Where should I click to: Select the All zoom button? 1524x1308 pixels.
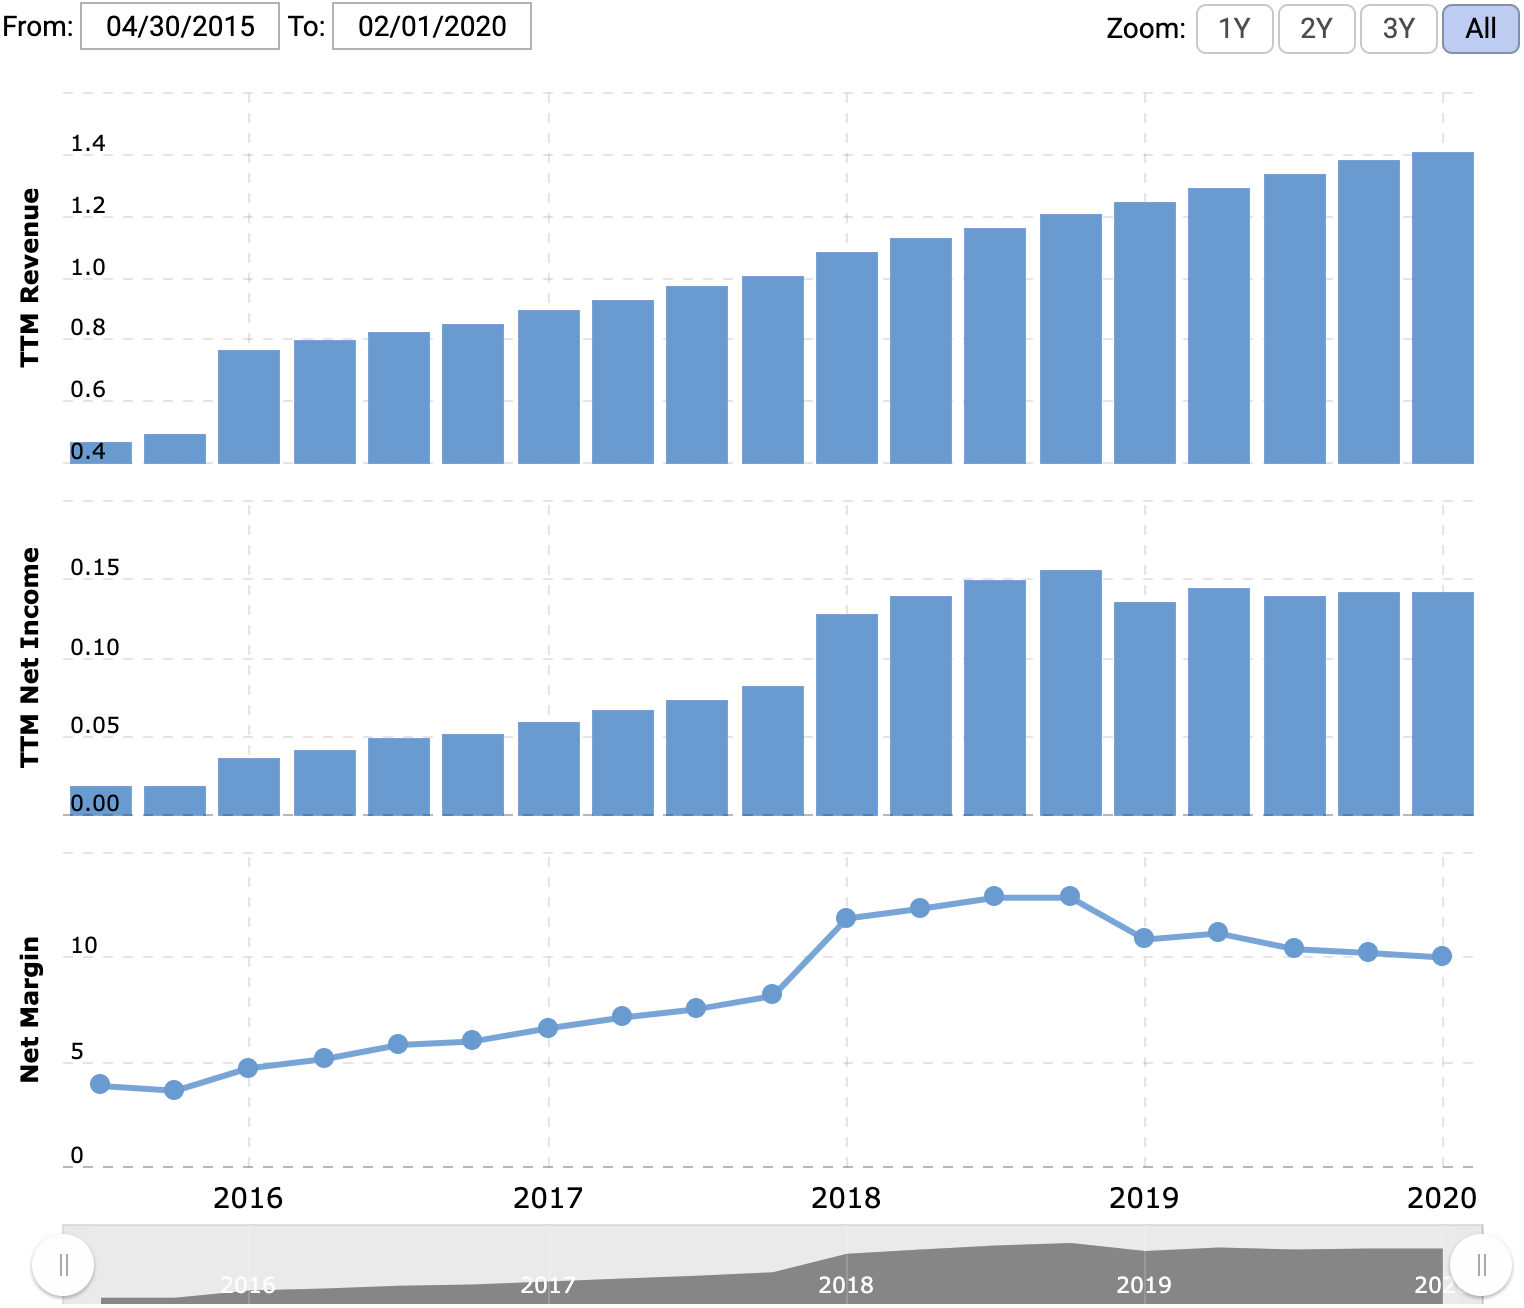(1481, 29)
